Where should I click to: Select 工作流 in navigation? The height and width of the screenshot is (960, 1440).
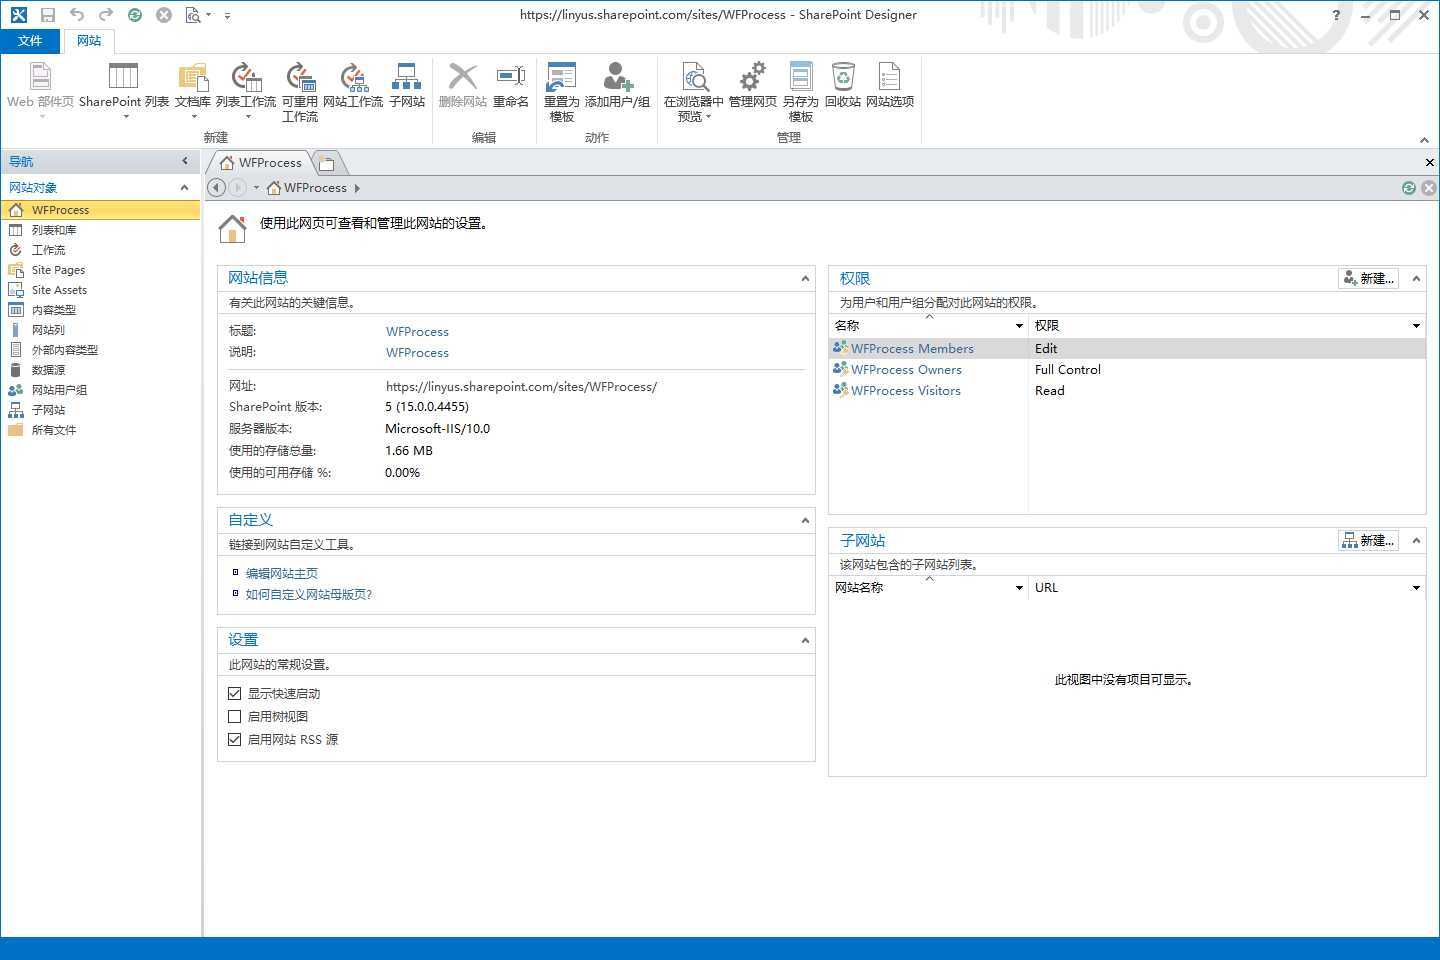(48, 250)
